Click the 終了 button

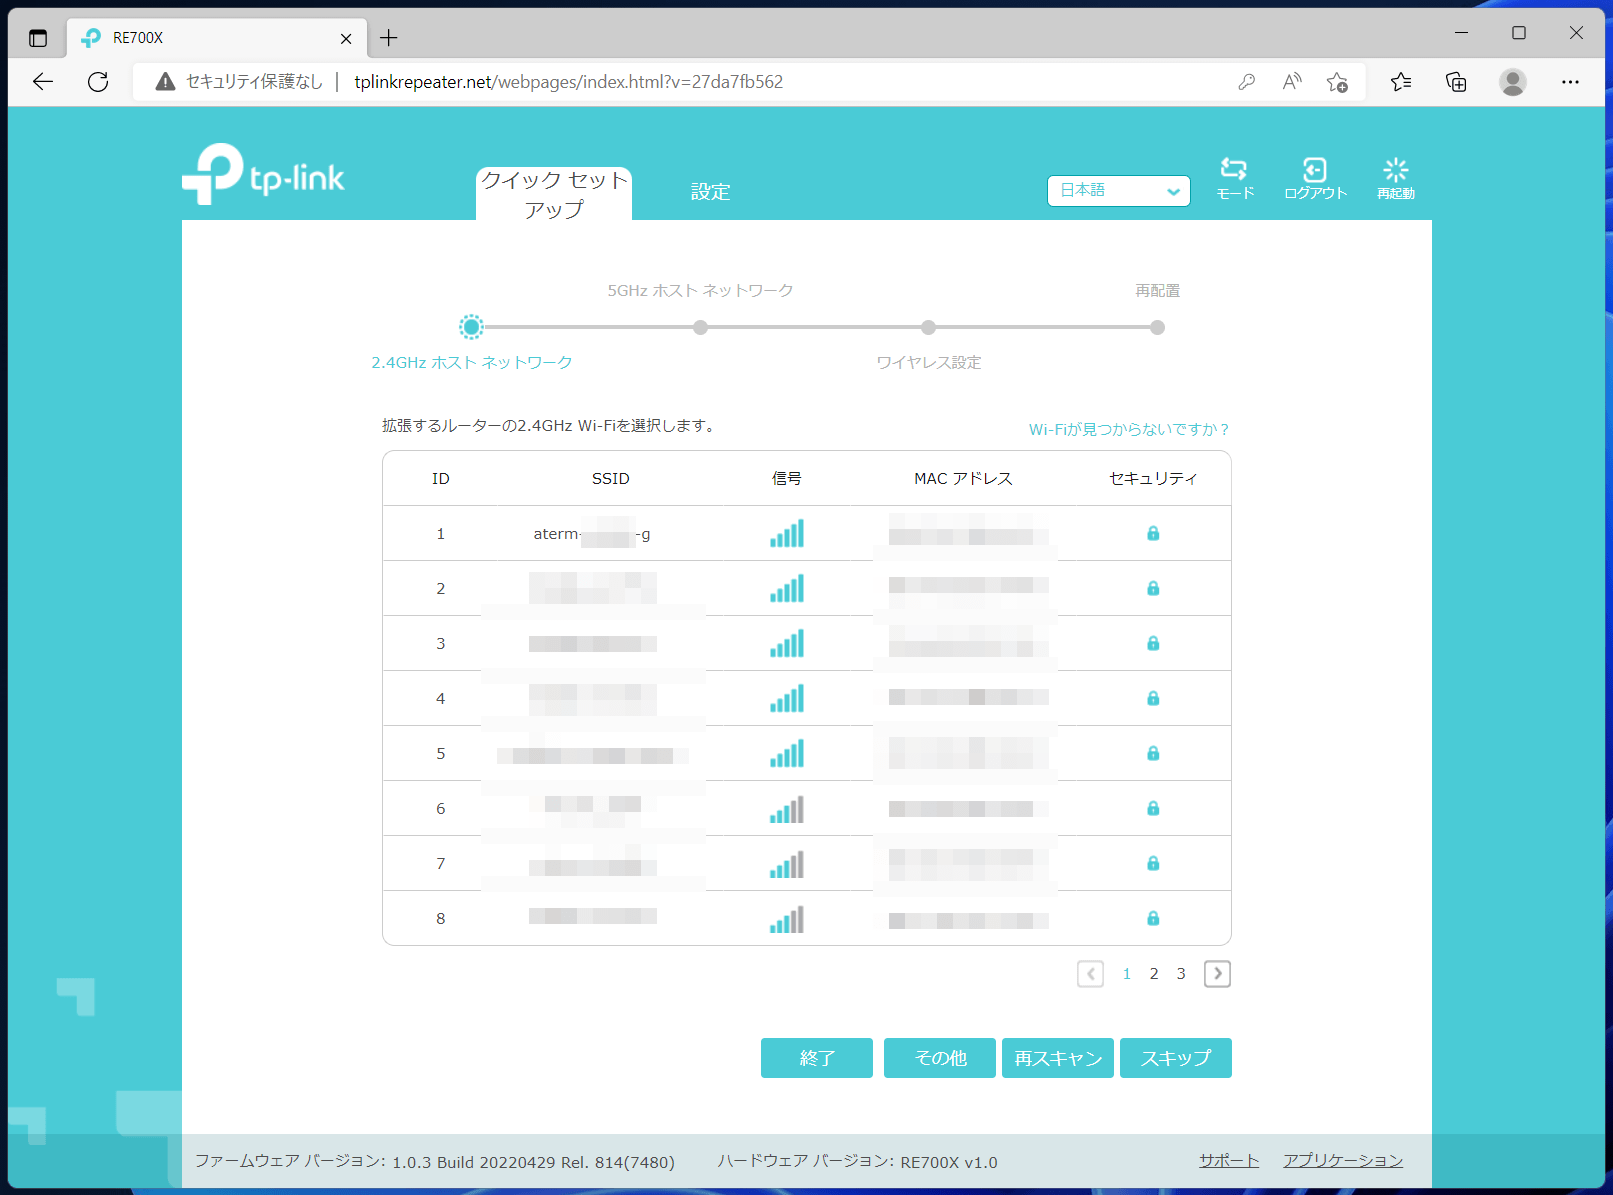(x=817, y=1058)
